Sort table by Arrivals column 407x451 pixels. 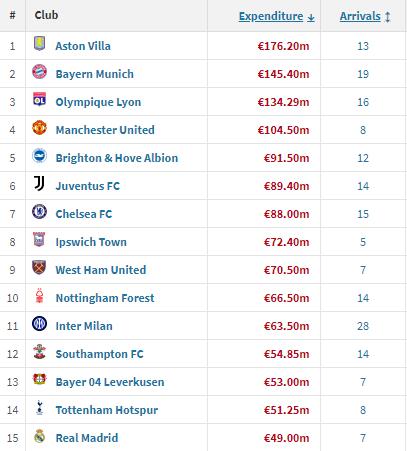360,16
